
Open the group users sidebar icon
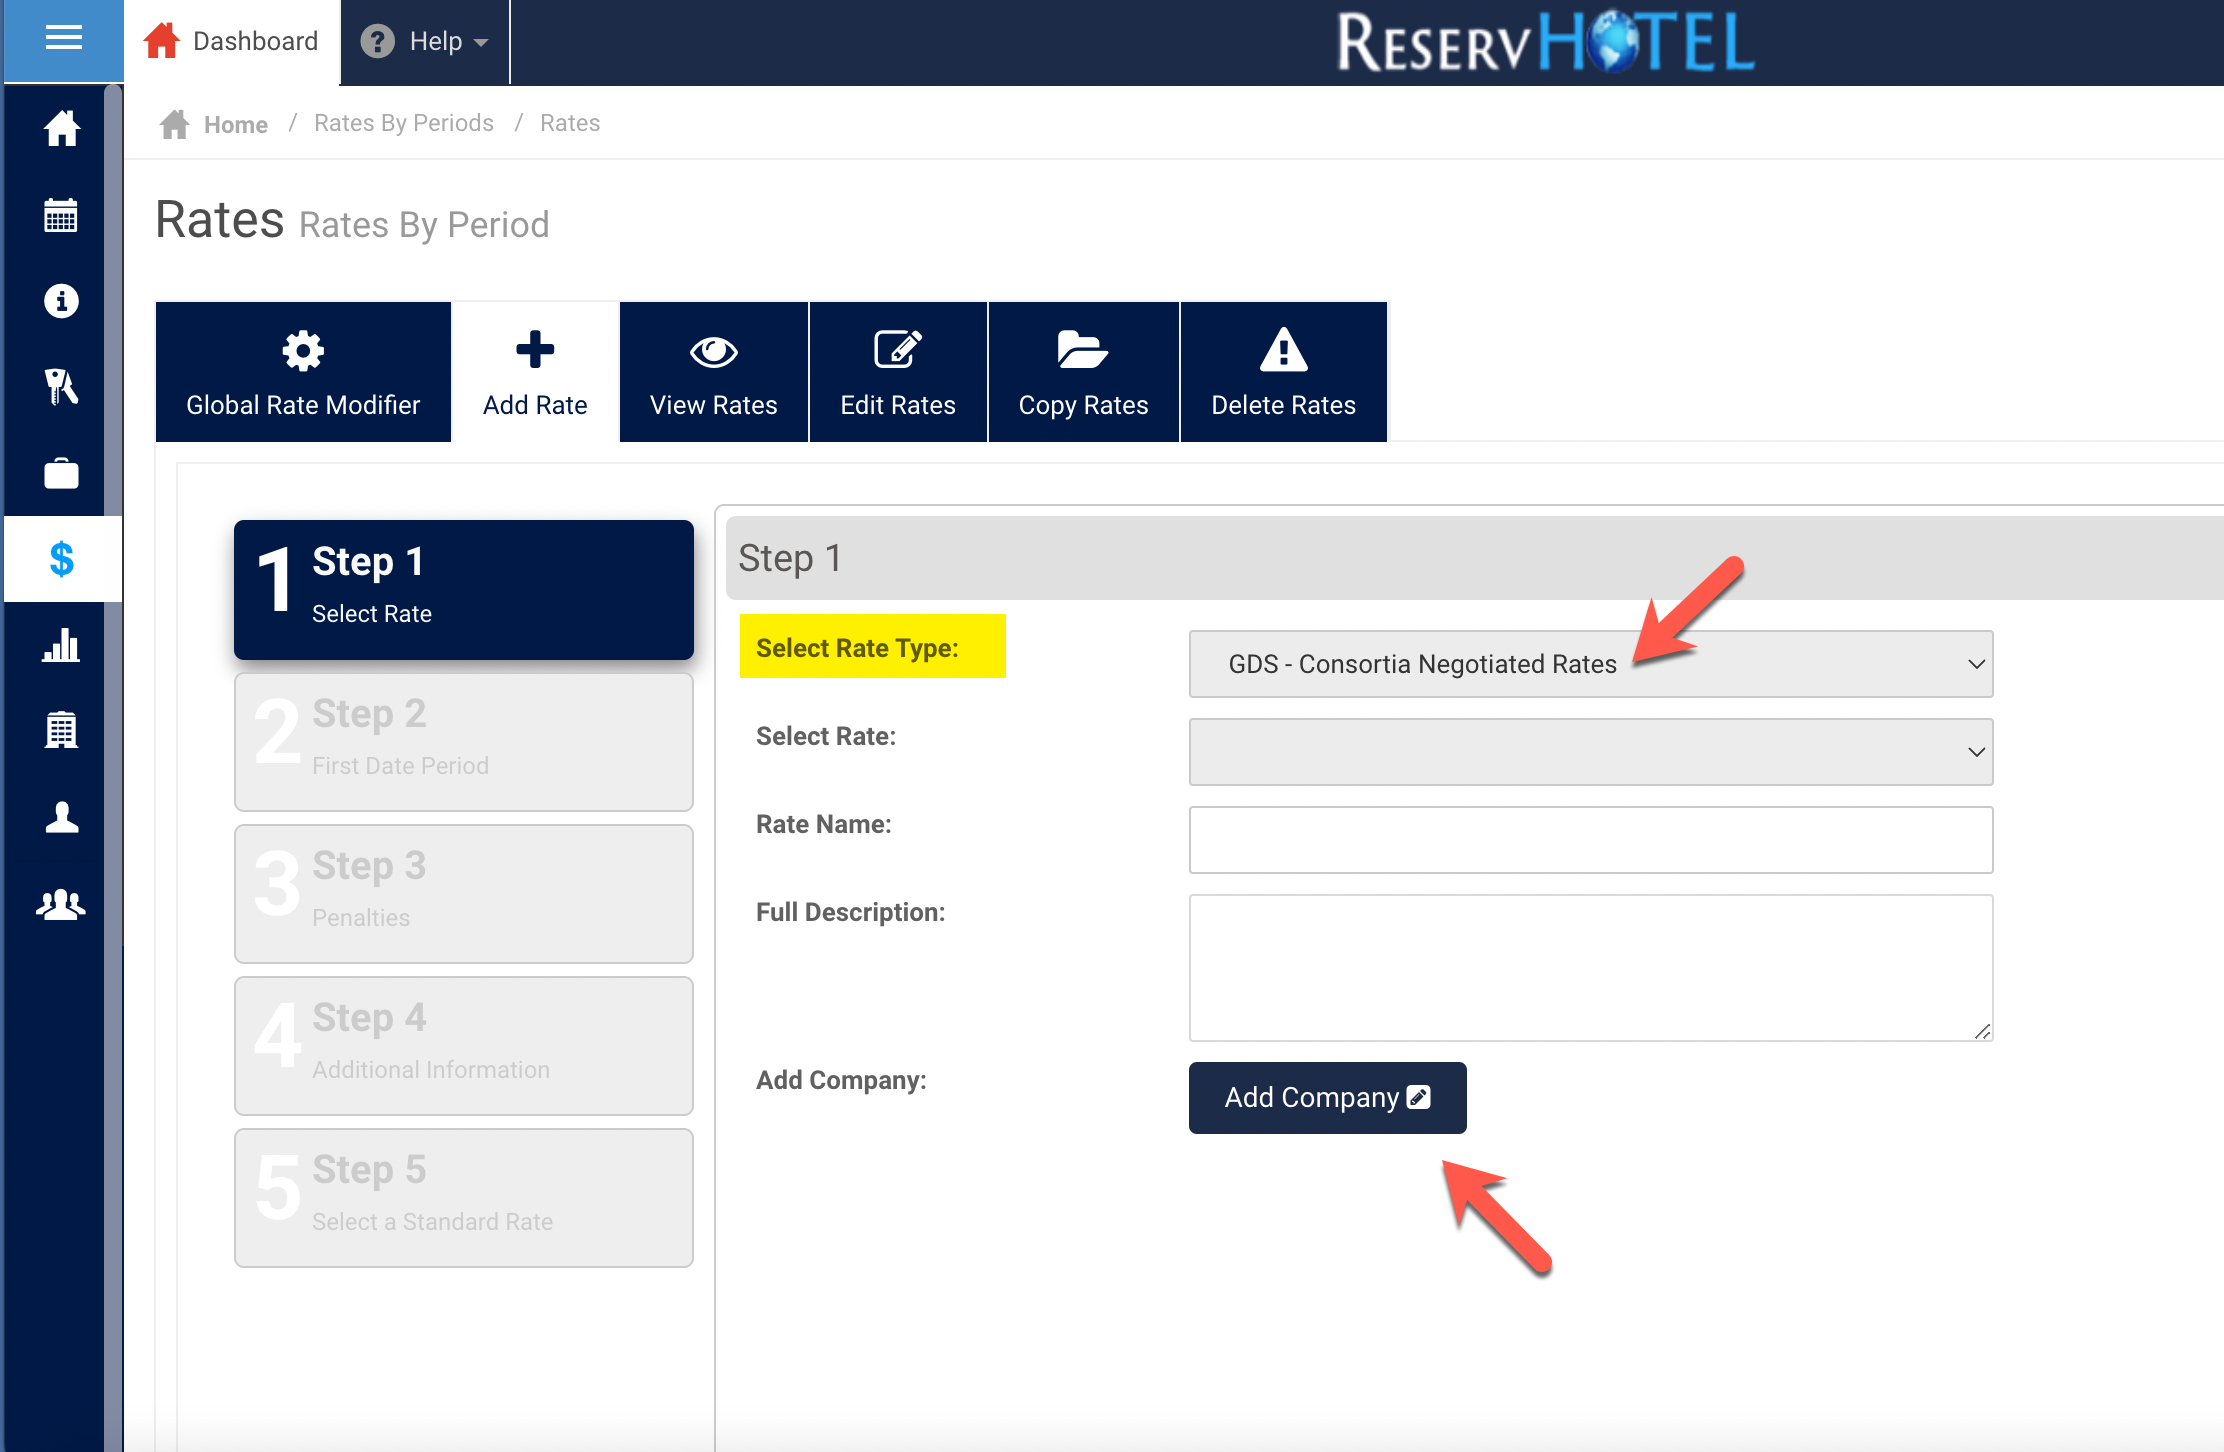62,904
